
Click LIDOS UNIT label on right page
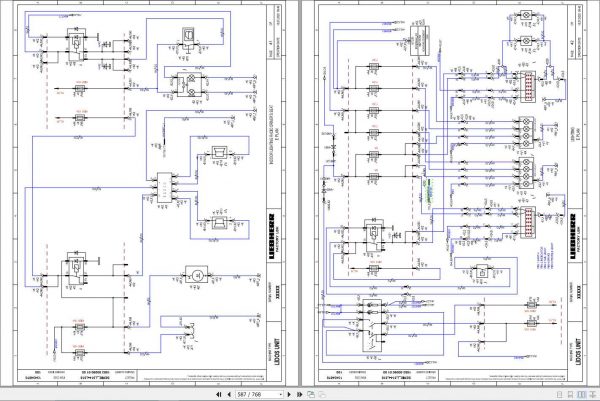[578, 352]
